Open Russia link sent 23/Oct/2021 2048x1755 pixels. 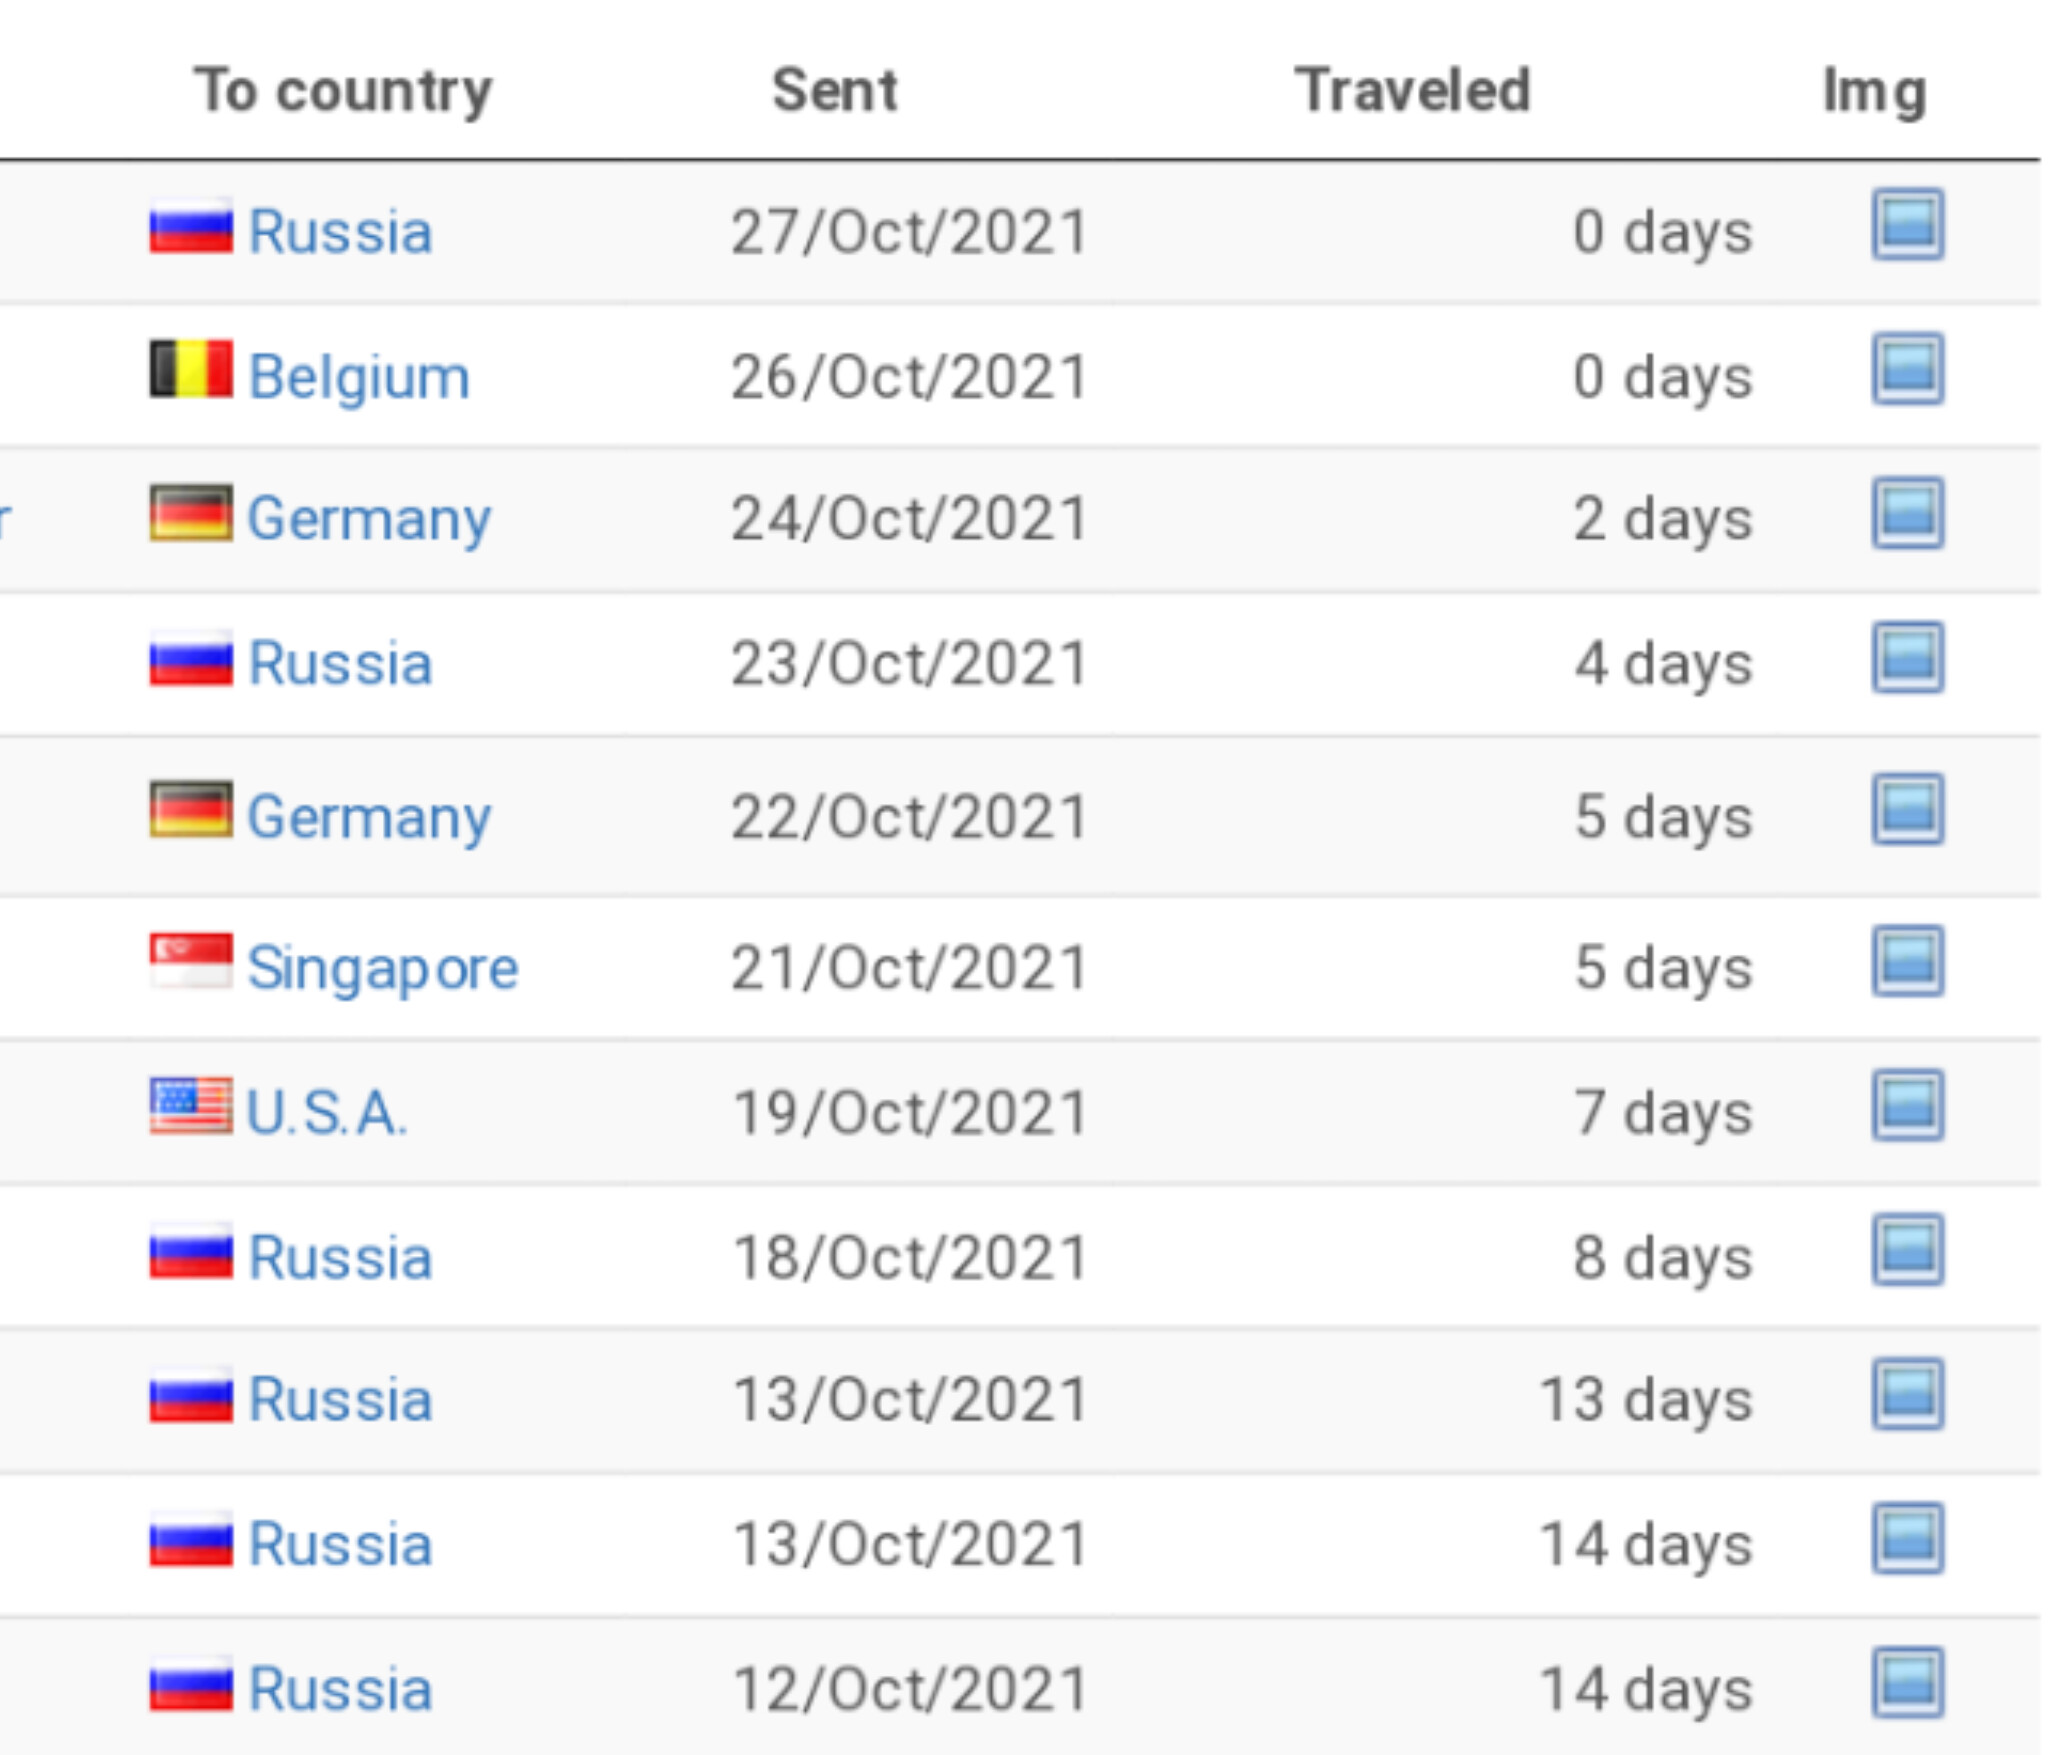coord(340,664)
